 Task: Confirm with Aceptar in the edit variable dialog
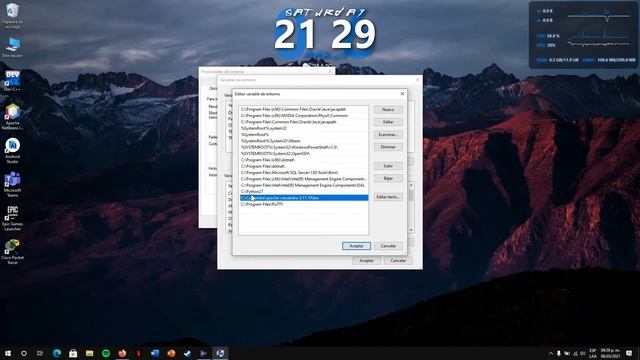coord(356,246)
